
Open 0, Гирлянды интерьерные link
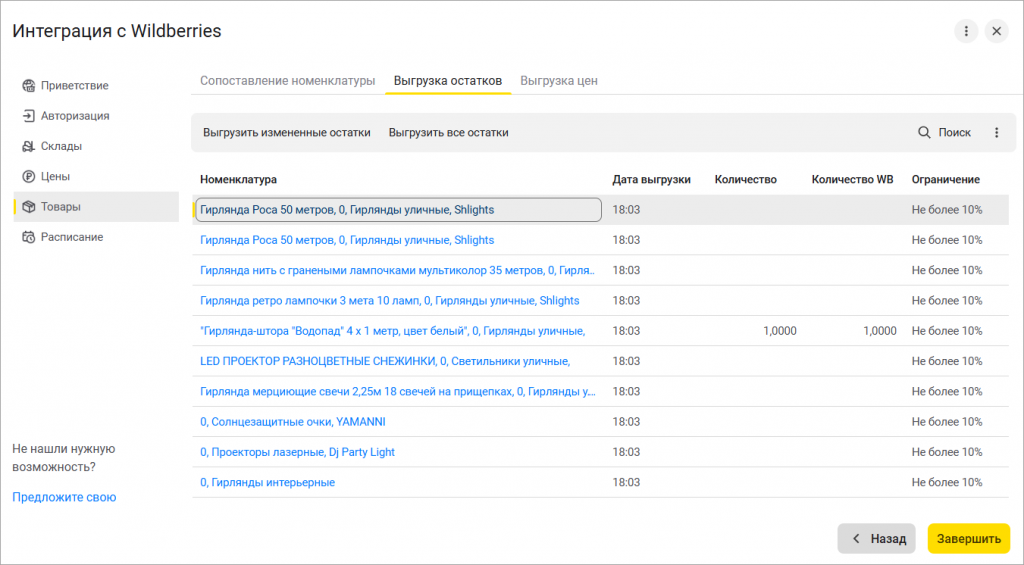[x=267, y=482]
